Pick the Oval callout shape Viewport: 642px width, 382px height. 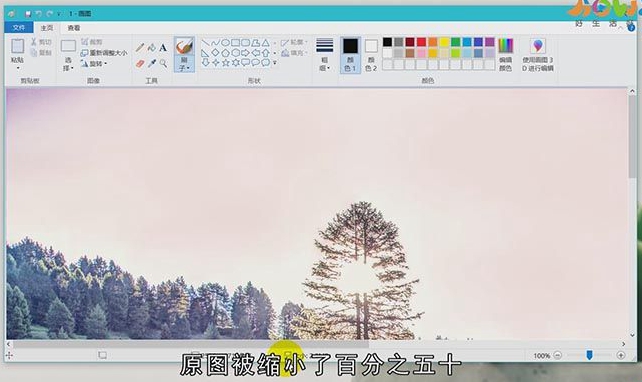pyautogui.click(x=255, y=63)
